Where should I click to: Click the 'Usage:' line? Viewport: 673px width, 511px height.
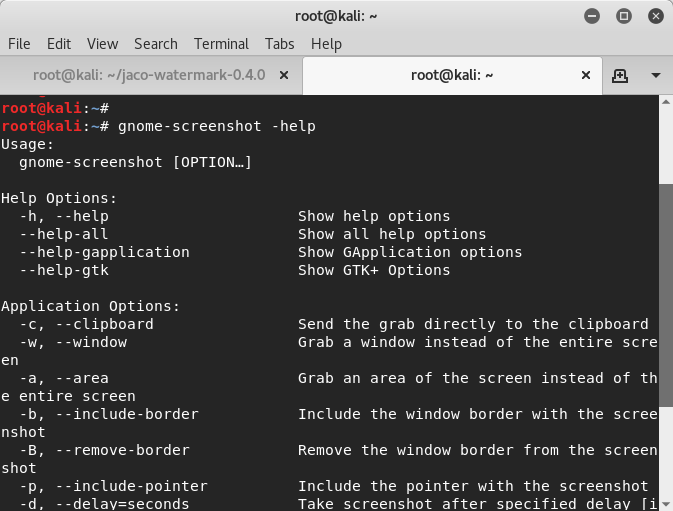[x=27, y=144]
